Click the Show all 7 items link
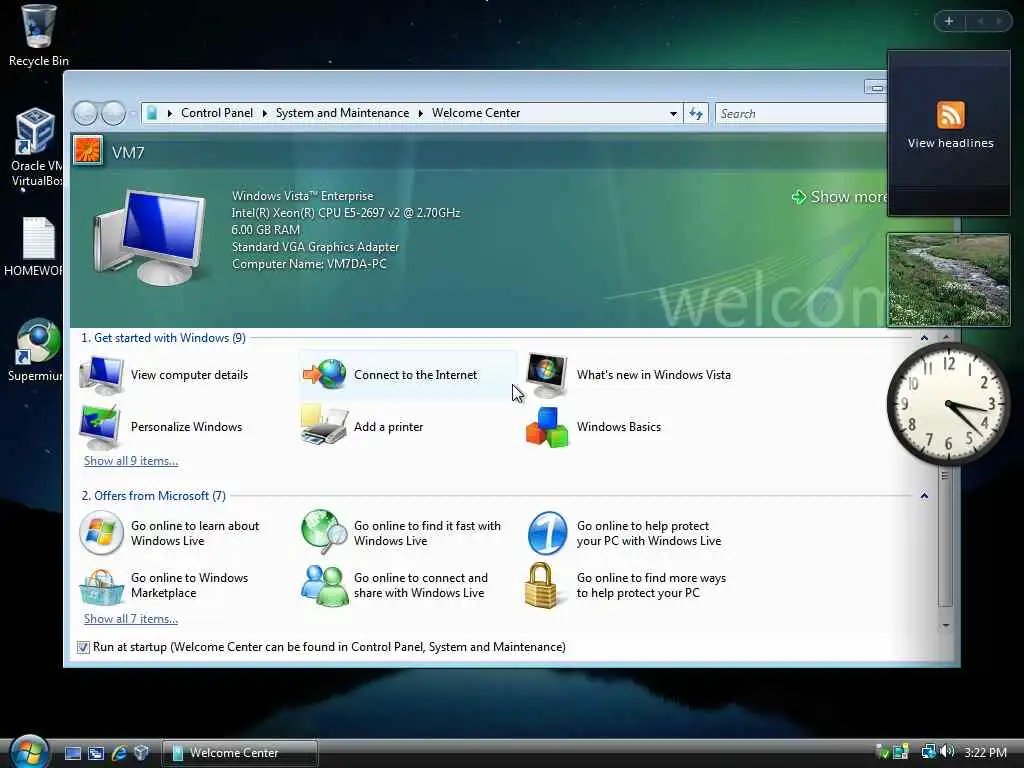Viewport: 1024px width, 768px height. point(131,619)
